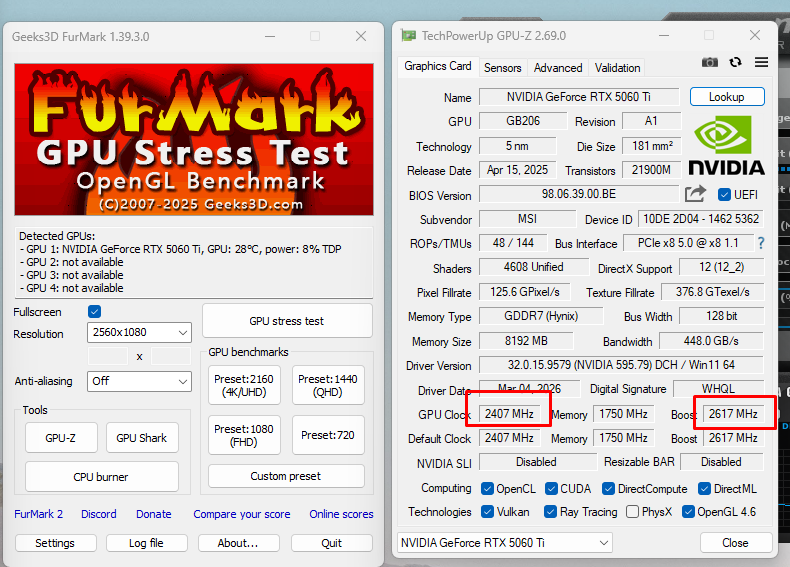Run the Preset:2160 (4K/UHD) benchmark
Image resolution: width=790 pixels, height=567 pixels.
244,386
